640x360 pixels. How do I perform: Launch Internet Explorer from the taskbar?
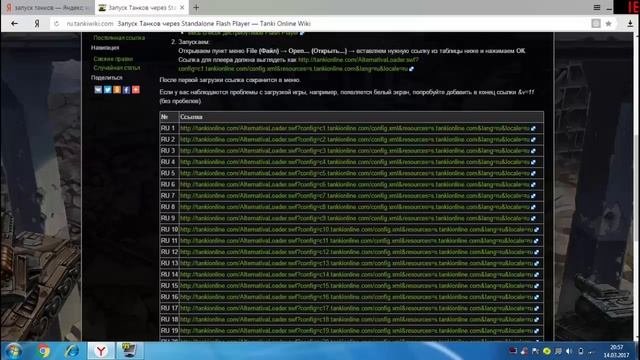point(72,351)
